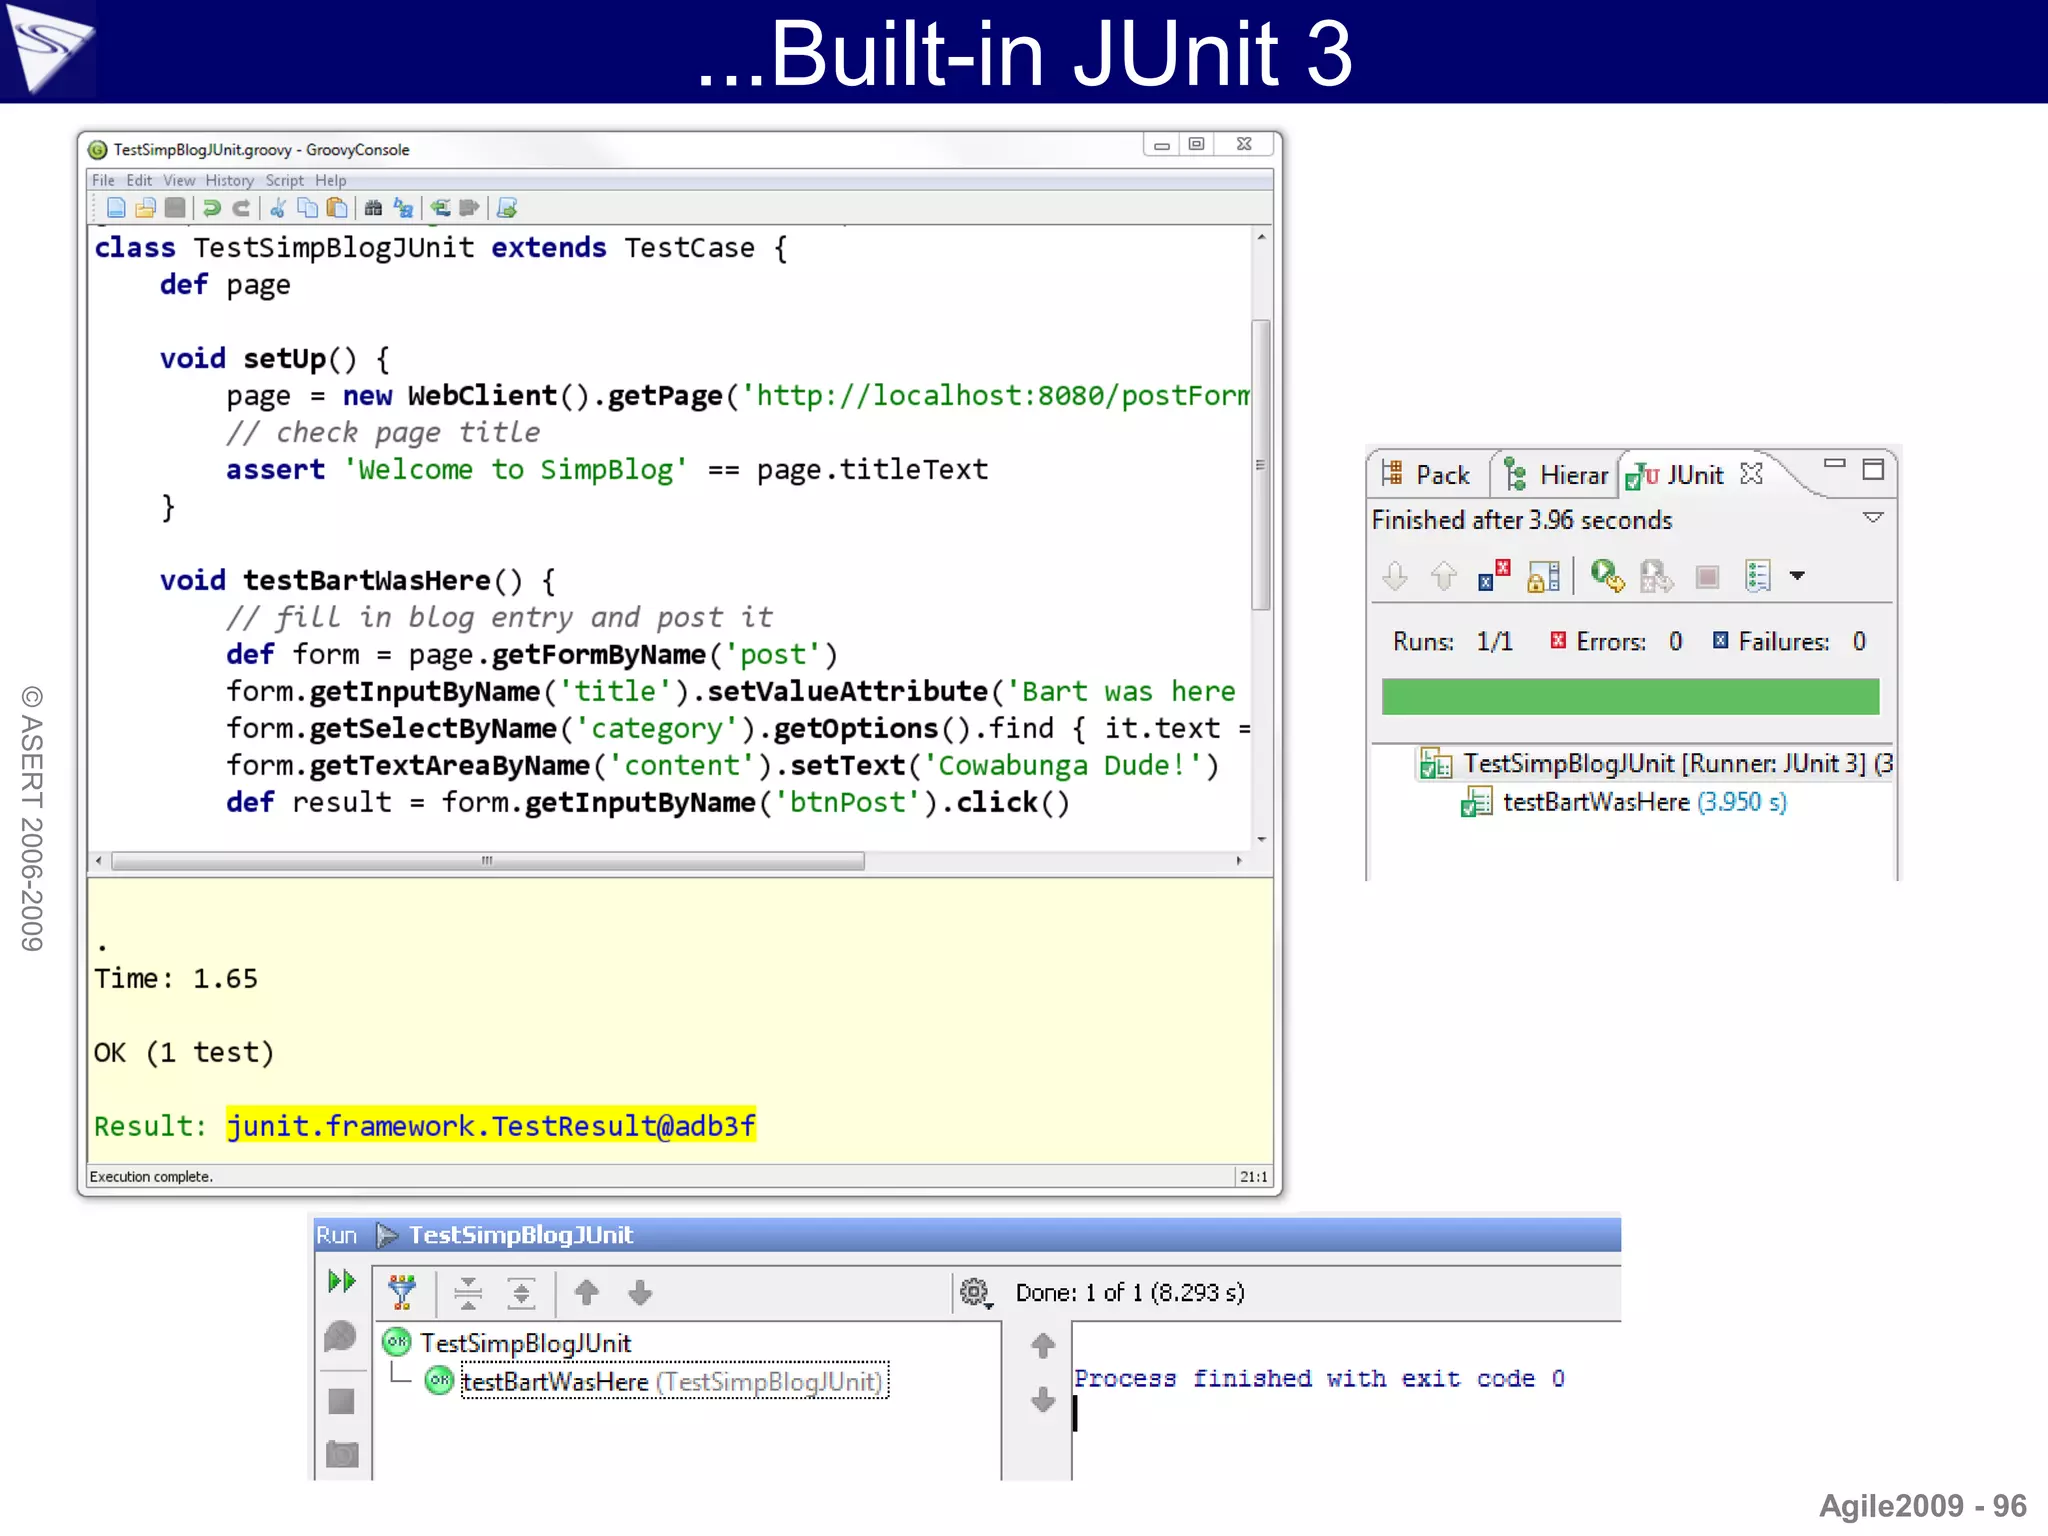
Task: Click the camera dump threads icon
Action: click(x=342, y=1454)
